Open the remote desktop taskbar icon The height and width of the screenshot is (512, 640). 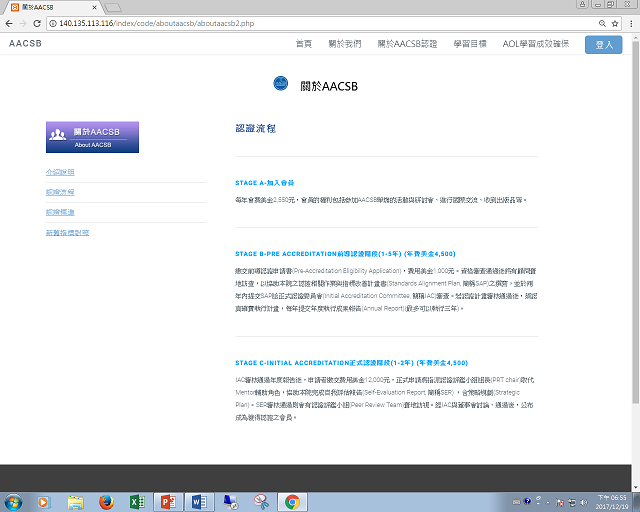(231, 502)
